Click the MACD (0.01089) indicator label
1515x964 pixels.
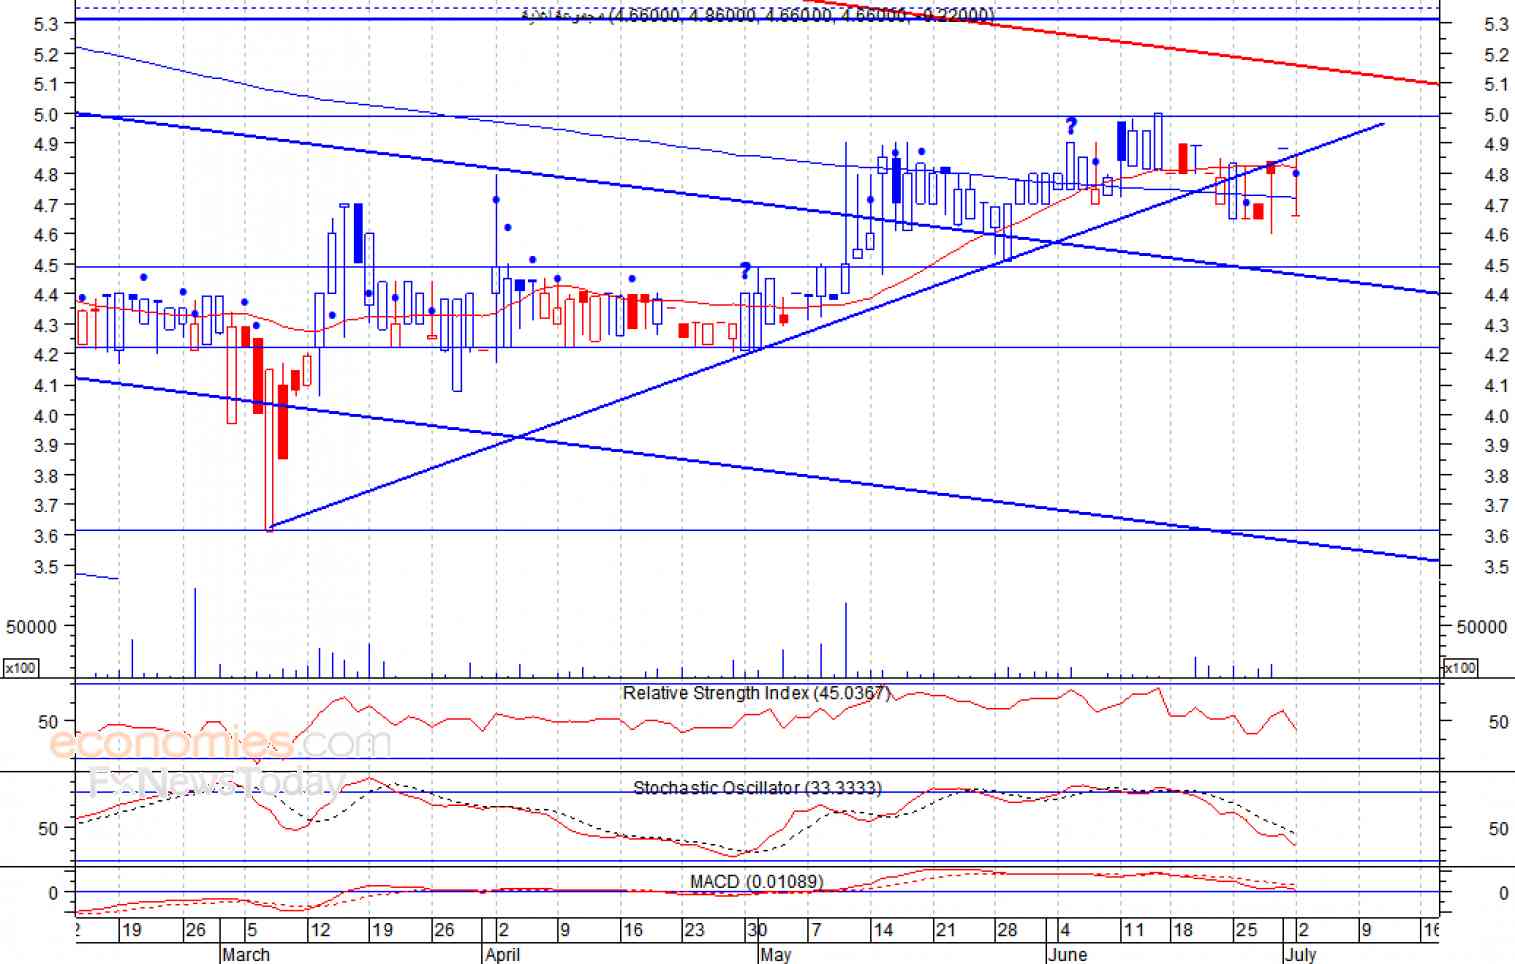pyautogui.click(x=756, y=882)
